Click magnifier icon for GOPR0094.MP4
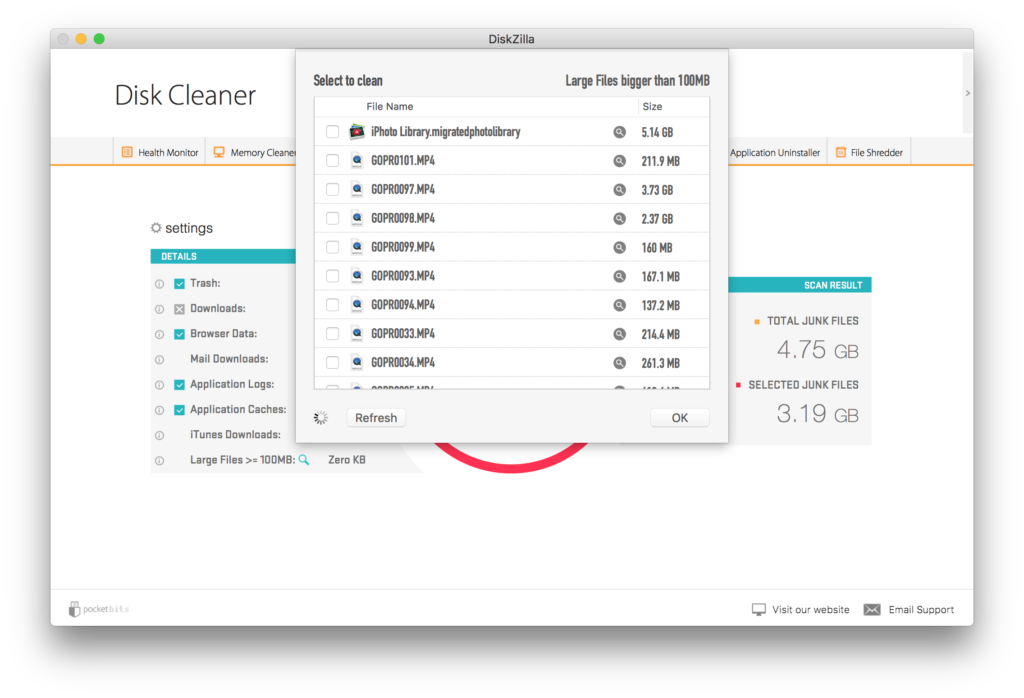The width and height of the screenshot is (1024, 698). pyautogui.click(x=619, y=305)
